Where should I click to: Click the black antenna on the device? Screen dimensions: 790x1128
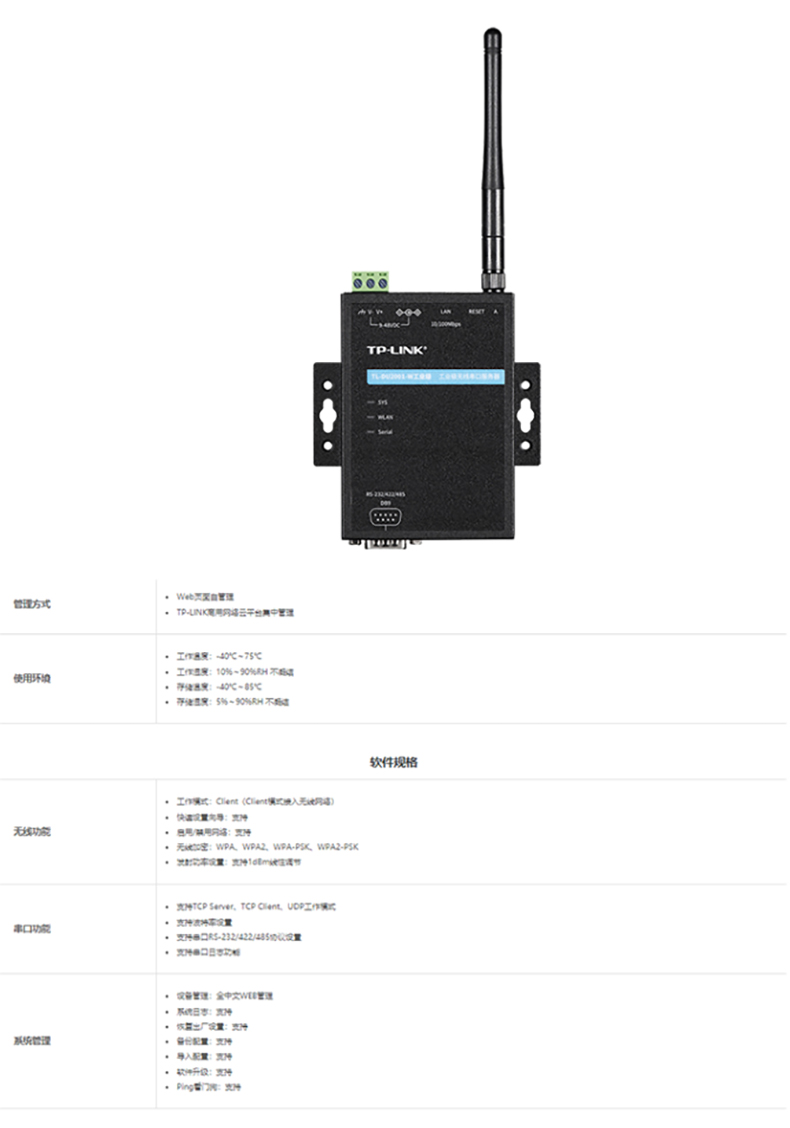(x=492, y=160)
